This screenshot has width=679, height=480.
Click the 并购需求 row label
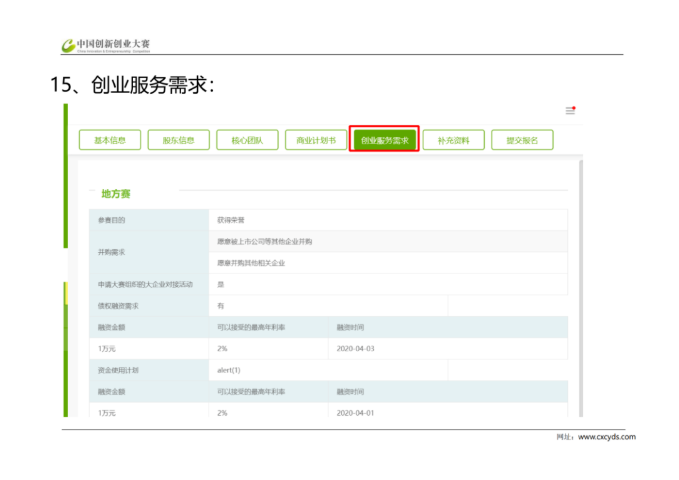[111, 252]
